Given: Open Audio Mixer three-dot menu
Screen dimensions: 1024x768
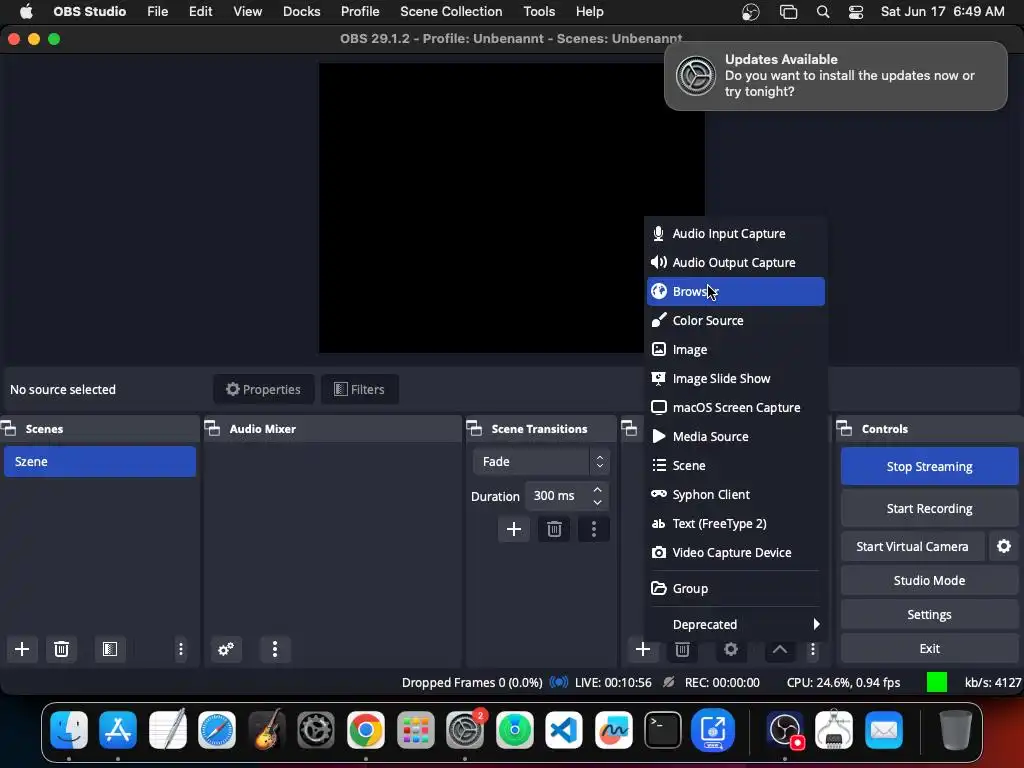Looking at the screenshot, I should (x=275, y=649).
